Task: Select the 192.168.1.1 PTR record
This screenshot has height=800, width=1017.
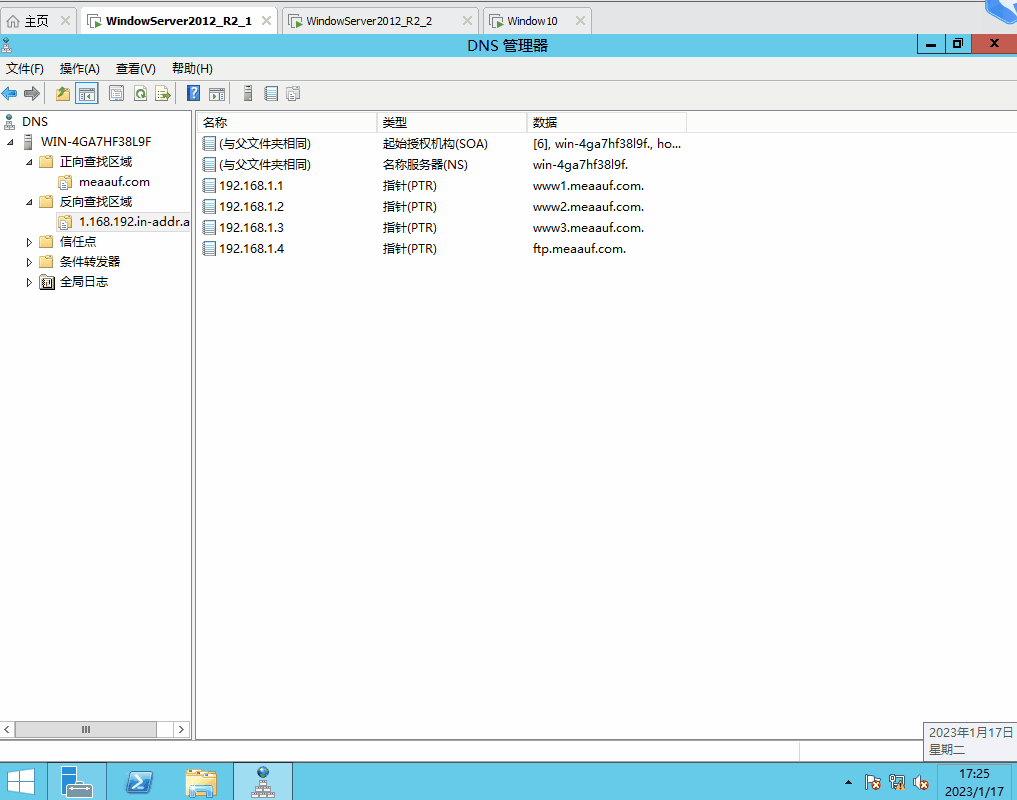Action: point(442,186)
